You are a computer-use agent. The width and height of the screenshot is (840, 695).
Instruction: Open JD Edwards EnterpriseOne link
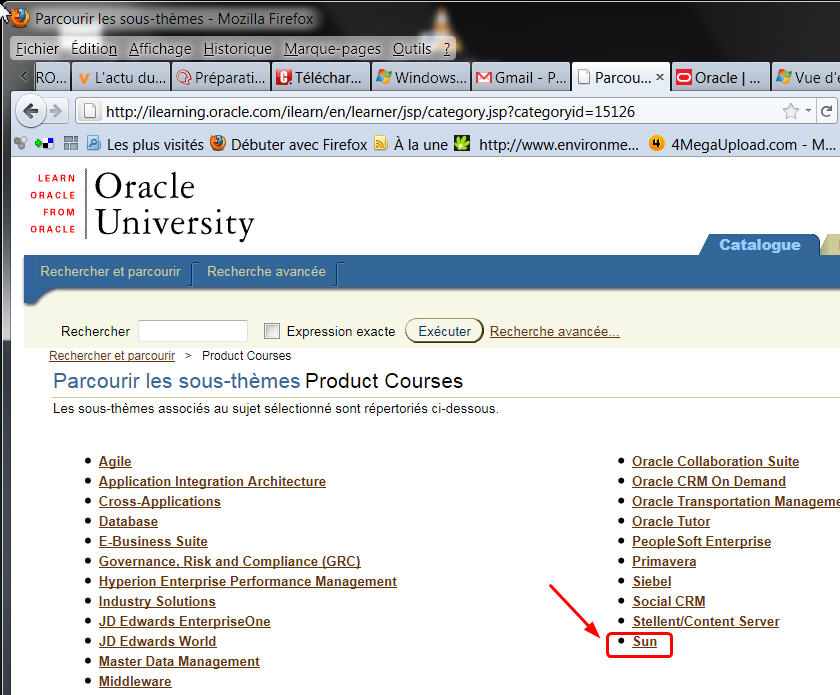[184, 621]
